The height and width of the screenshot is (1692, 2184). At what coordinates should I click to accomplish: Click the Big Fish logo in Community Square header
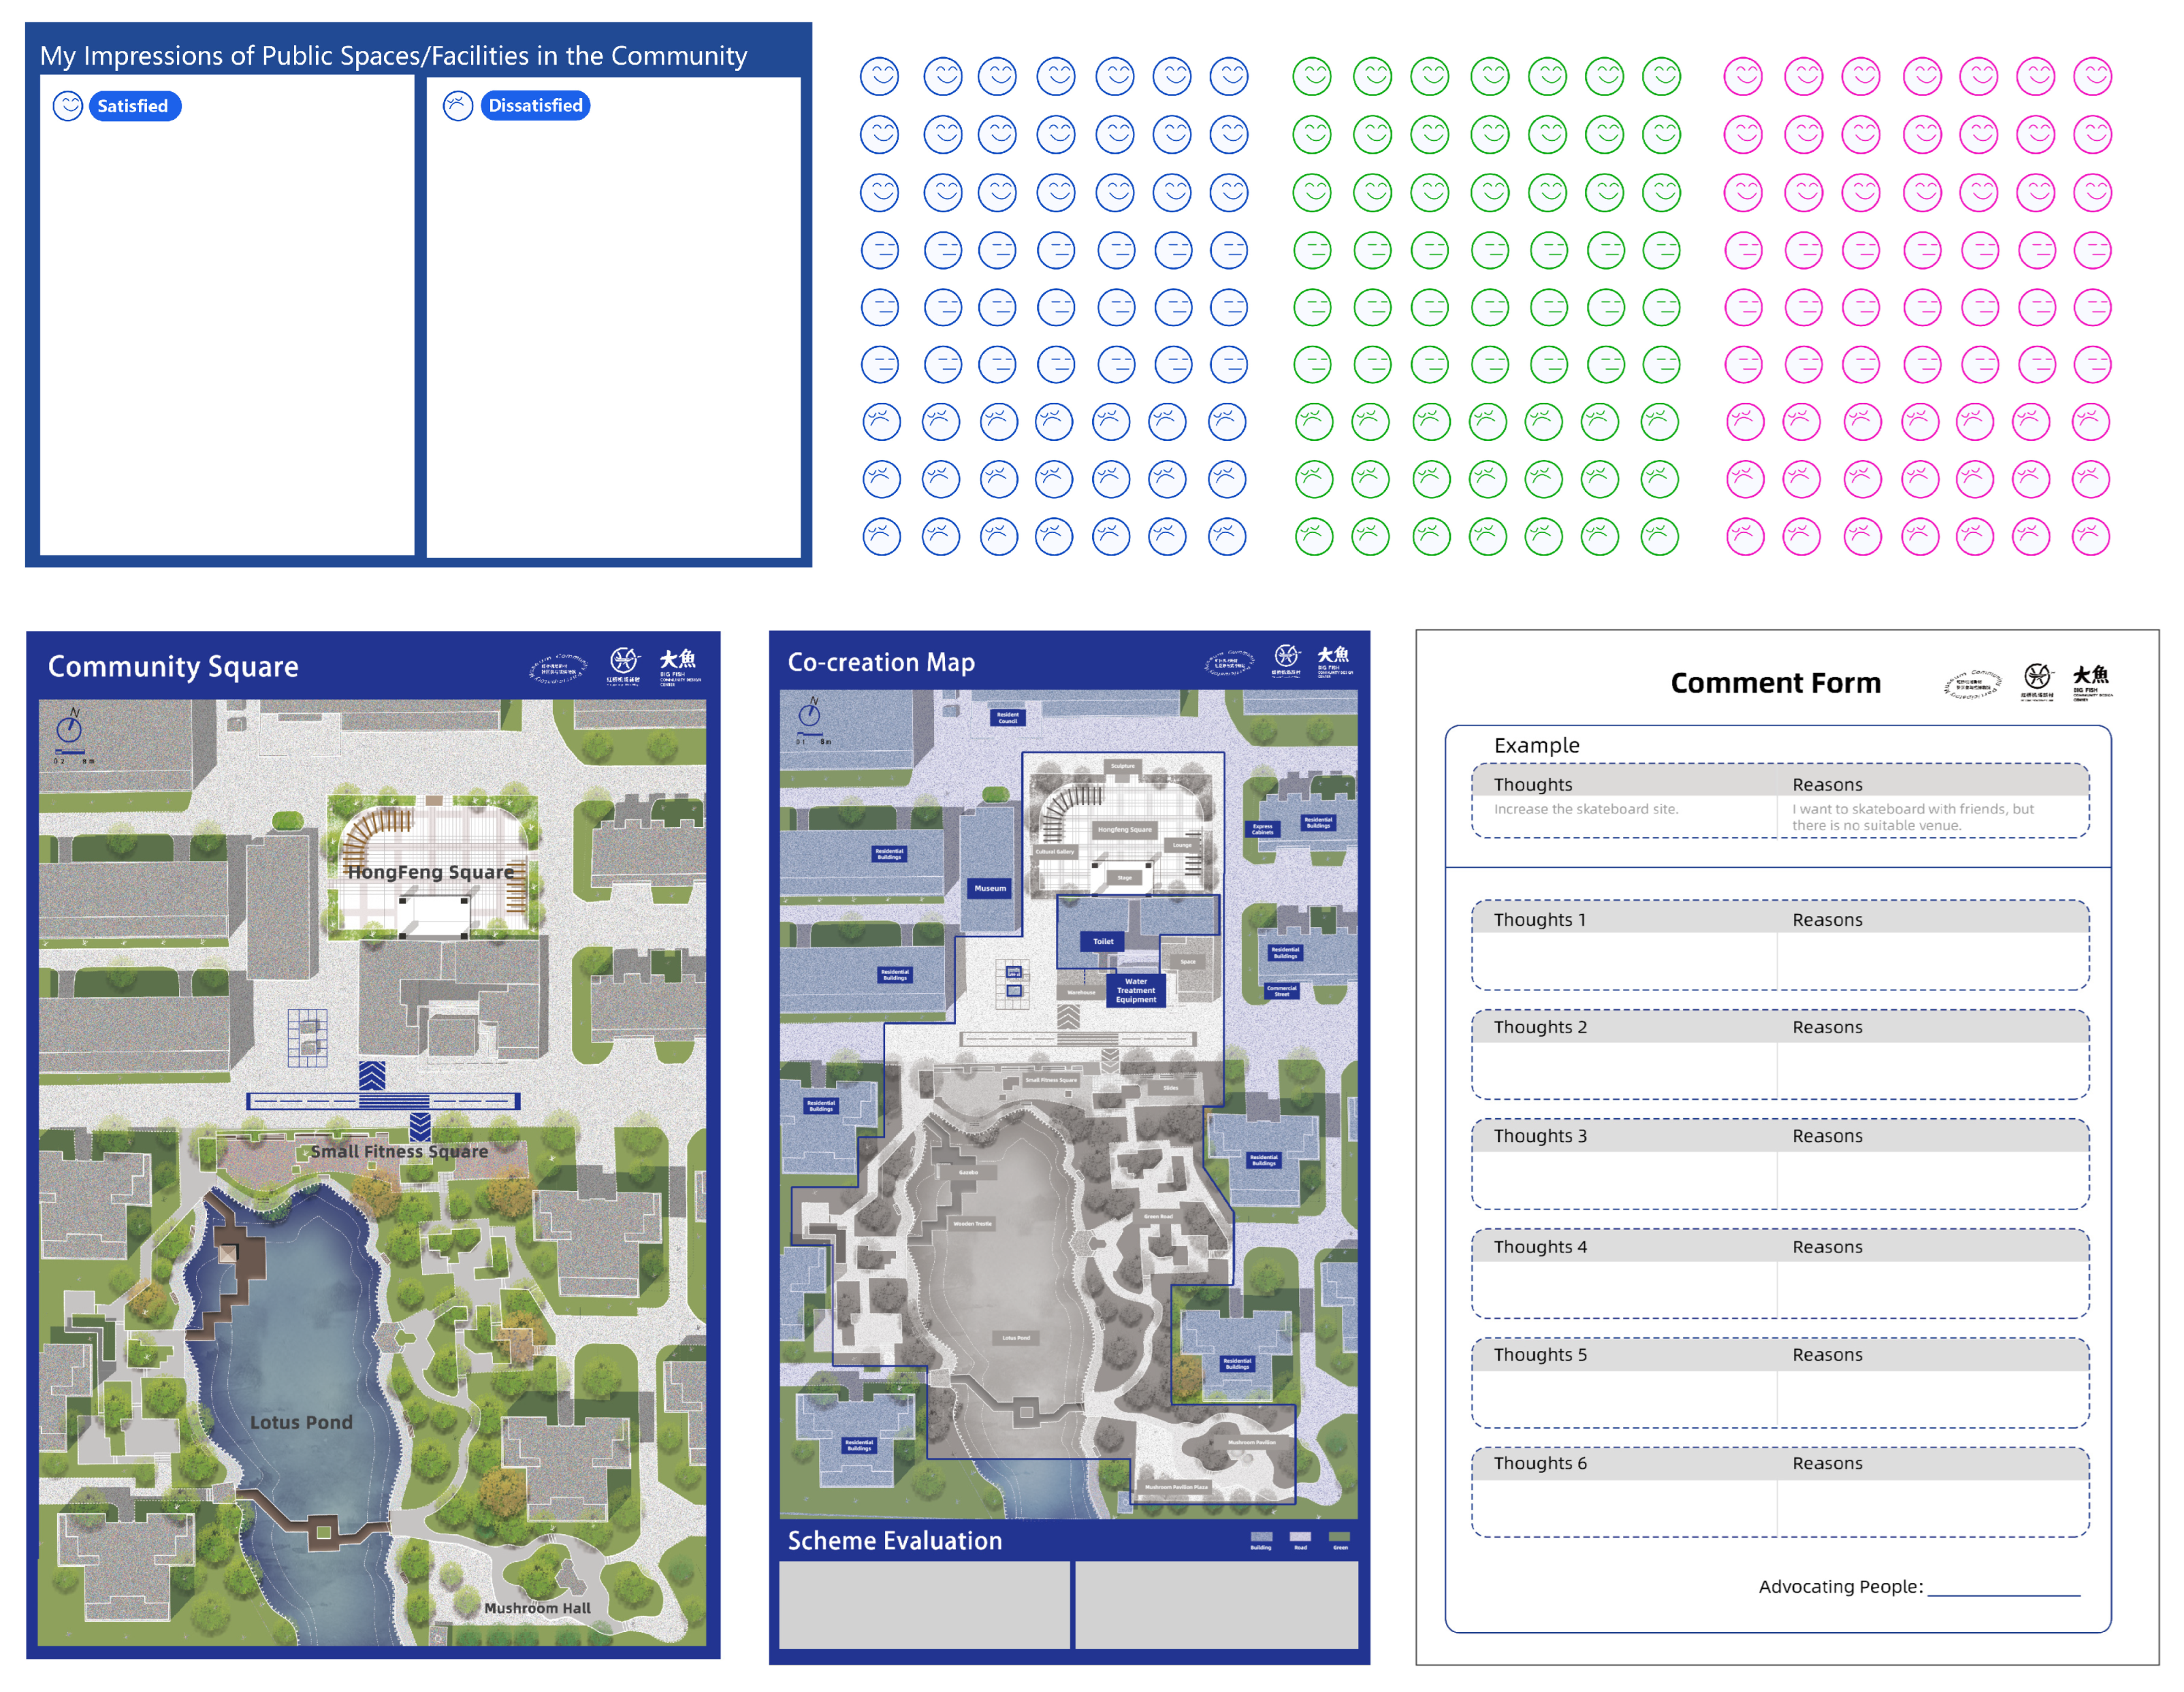click(677, 665)
